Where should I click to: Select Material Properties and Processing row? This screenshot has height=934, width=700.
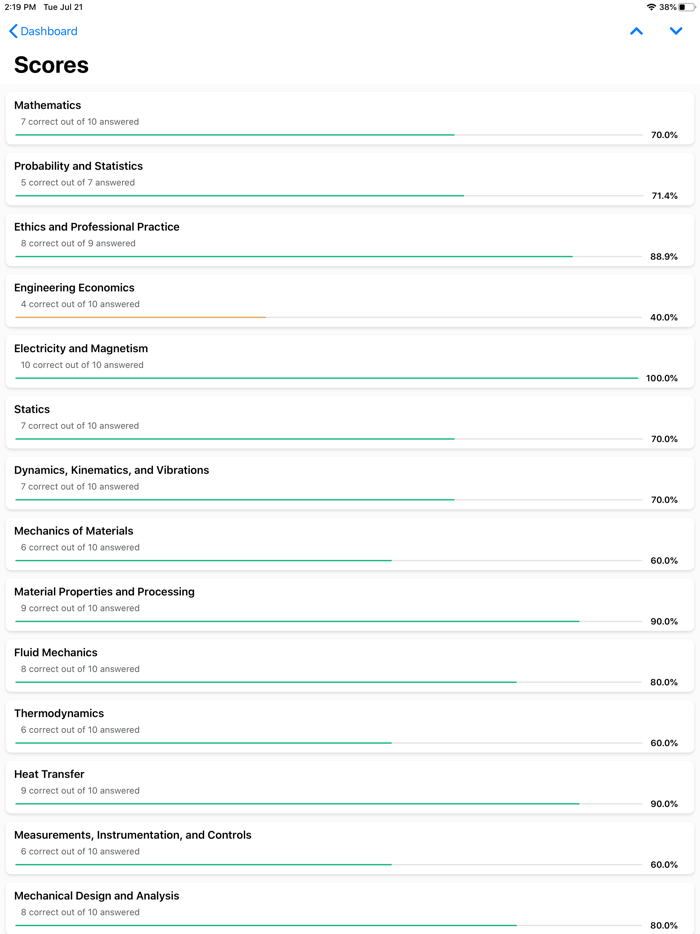349,606
